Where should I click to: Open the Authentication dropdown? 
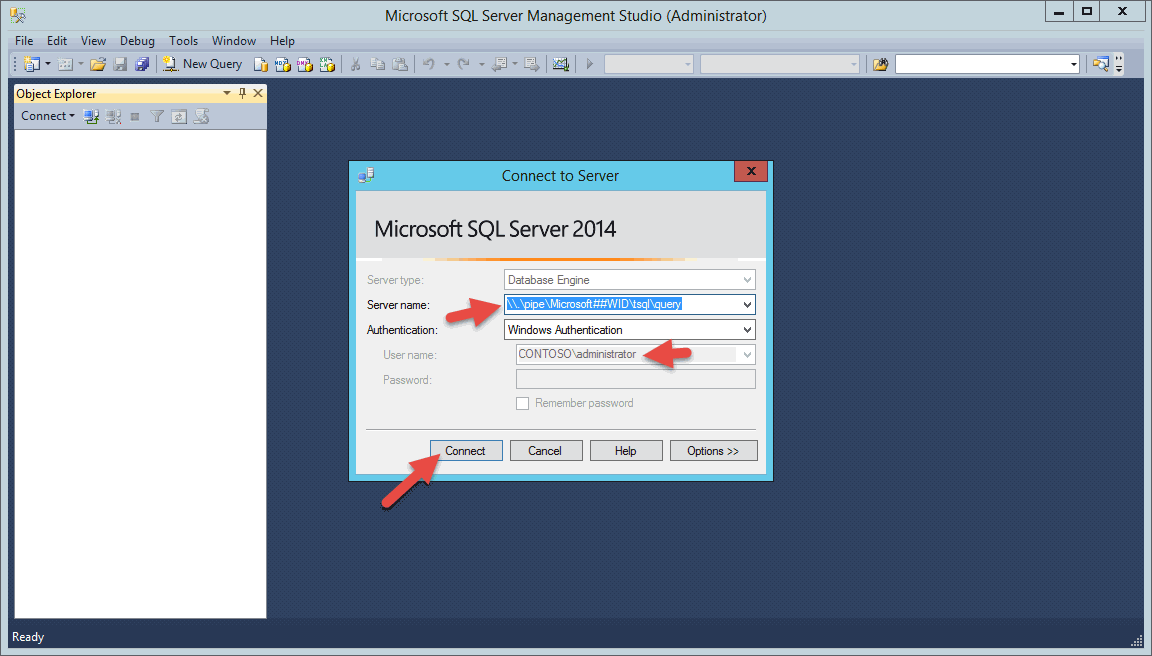pyautogui.click(x=630, y=330)
